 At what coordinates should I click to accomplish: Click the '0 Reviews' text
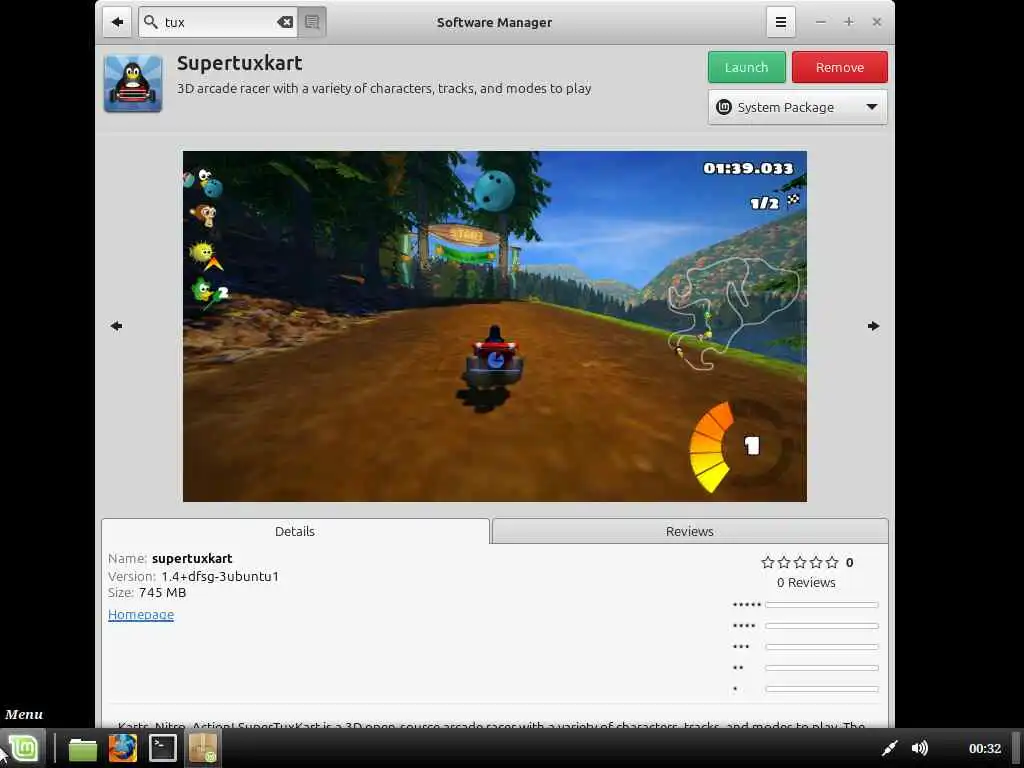806,583
